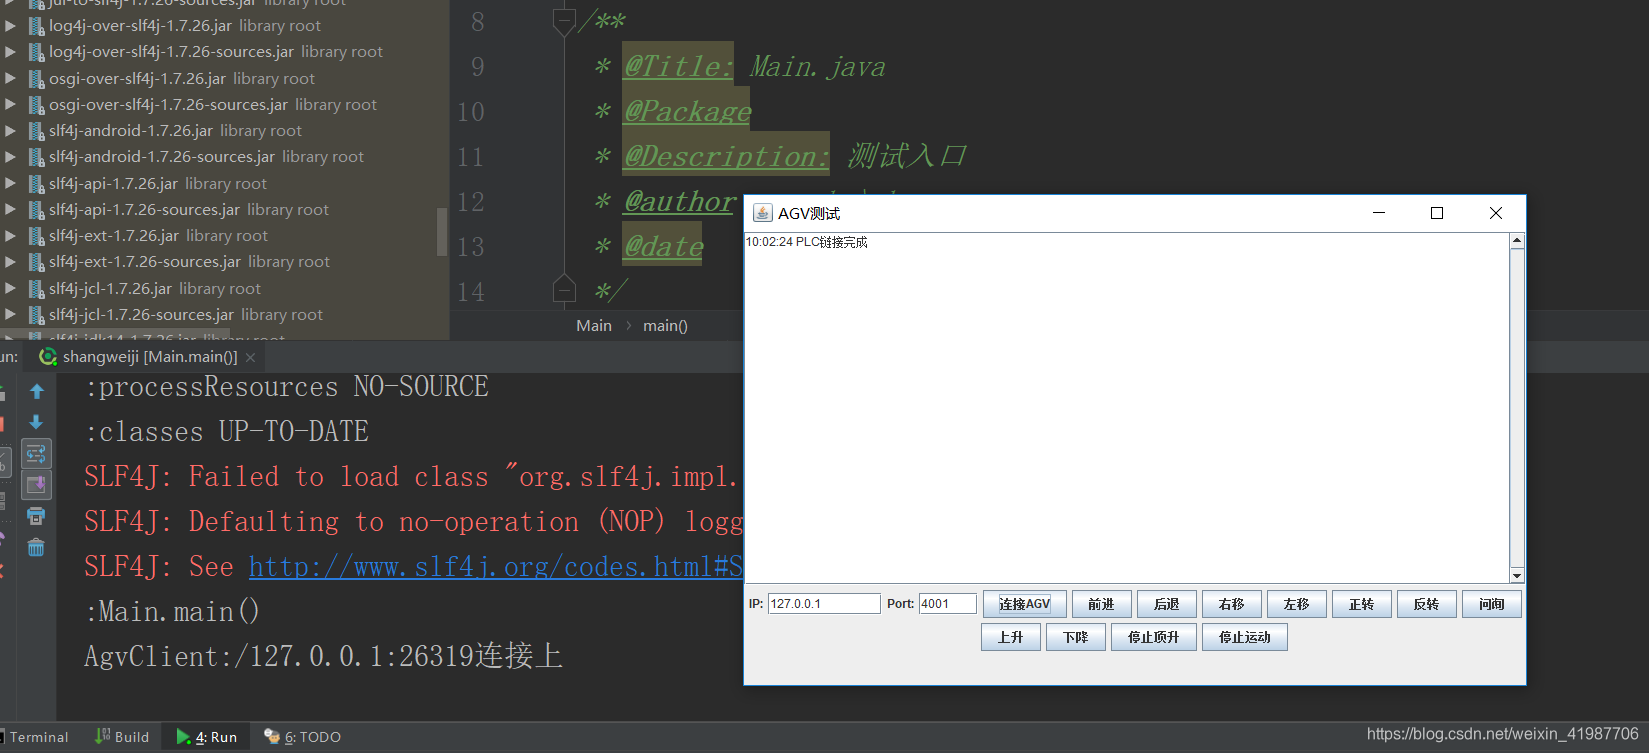The height and width of the screenshot is (753, 1649).
Task: Click the 右移 button
Action: click(x=1232, y=604)
